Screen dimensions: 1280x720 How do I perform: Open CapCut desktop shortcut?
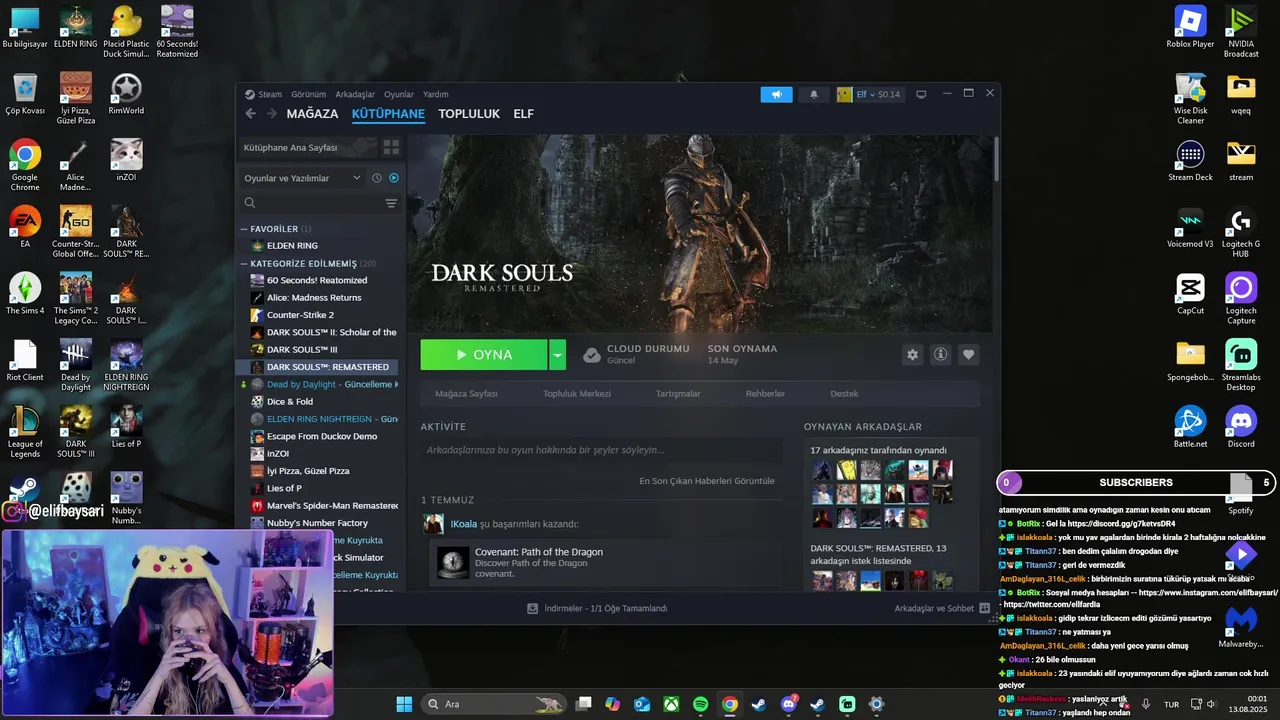coord(1190,294)
